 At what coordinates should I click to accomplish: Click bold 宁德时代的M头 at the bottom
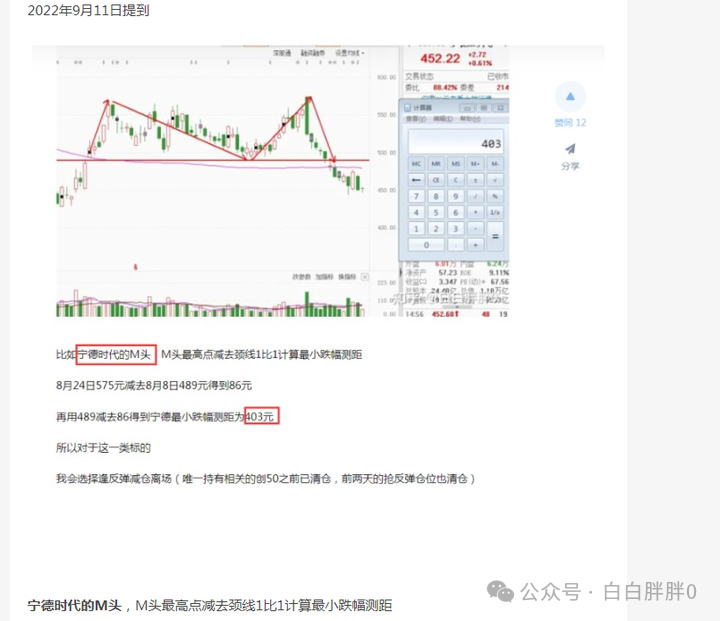click(74, 605)
